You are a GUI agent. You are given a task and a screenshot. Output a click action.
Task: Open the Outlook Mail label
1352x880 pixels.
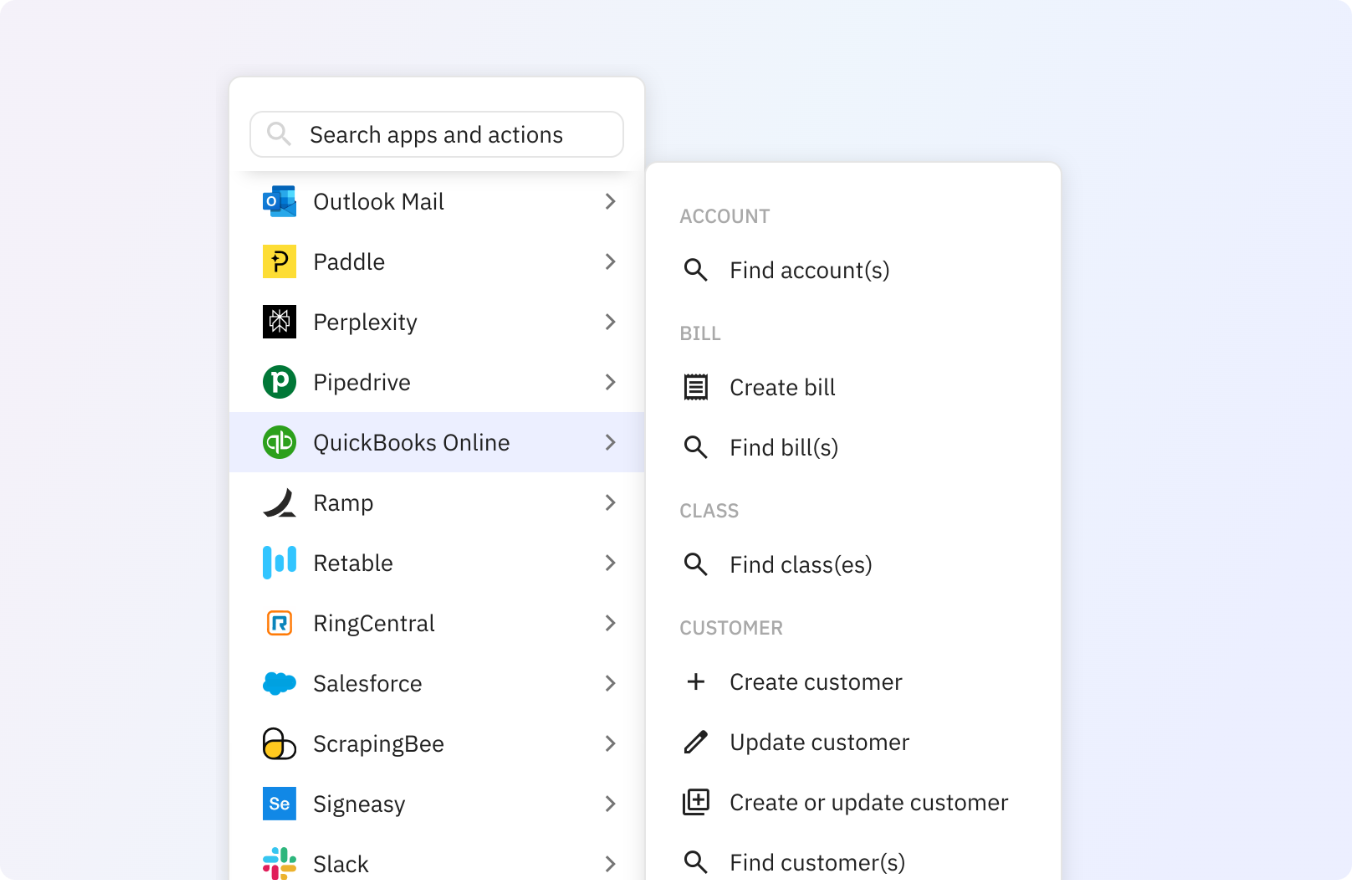click(379, 201)
